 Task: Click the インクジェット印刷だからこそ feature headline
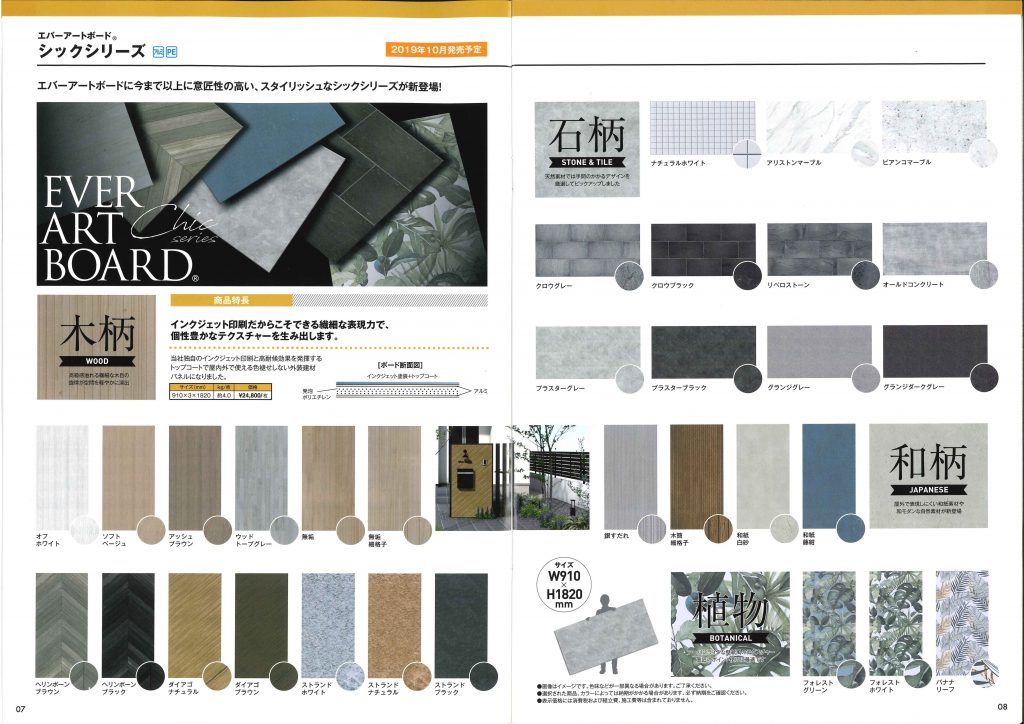[280, 330]
